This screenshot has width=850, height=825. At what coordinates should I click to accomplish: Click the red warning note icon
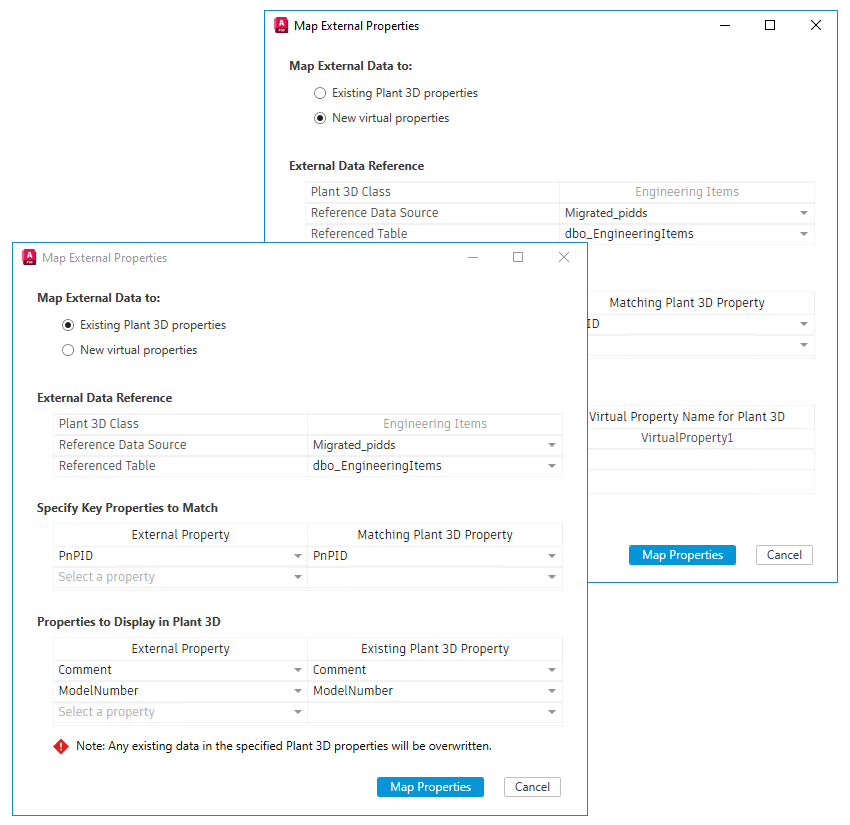[x=61, y=746]
